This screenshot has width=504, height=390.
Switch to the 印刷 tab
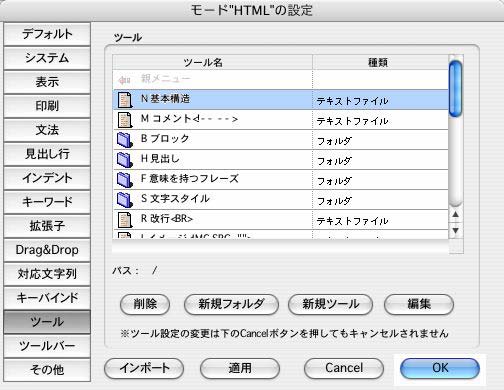47,106
